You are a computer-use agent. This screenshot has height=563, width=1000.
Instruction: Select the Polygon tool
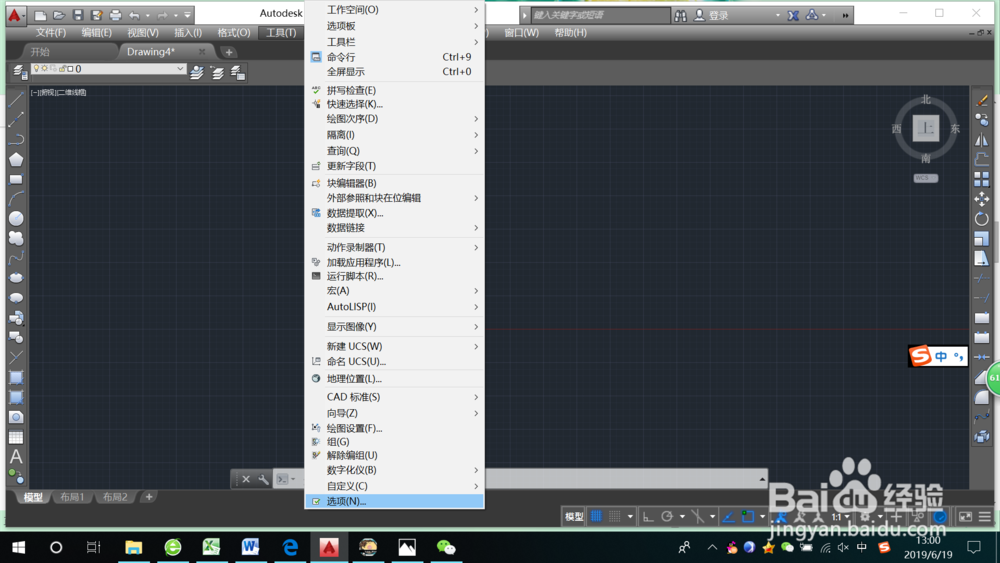point(16,159)
